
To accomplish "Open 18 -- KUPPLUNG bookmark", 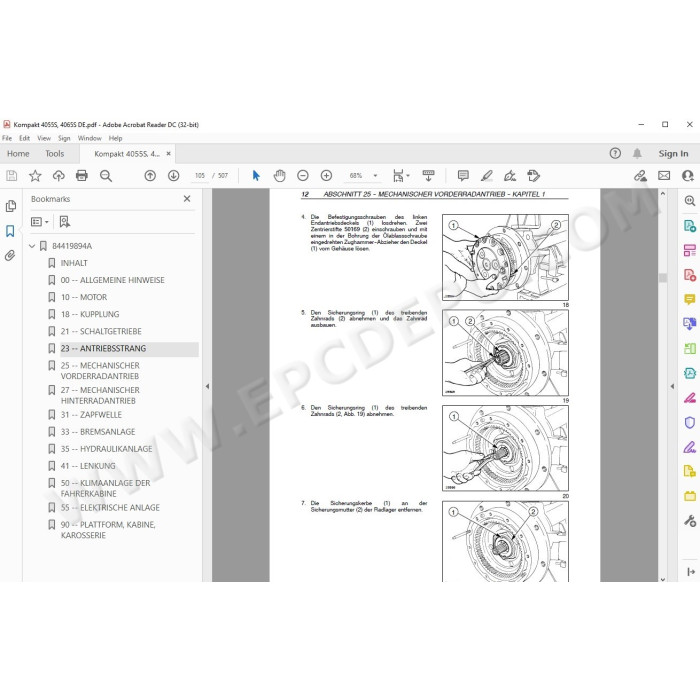I will click(90, 314).
